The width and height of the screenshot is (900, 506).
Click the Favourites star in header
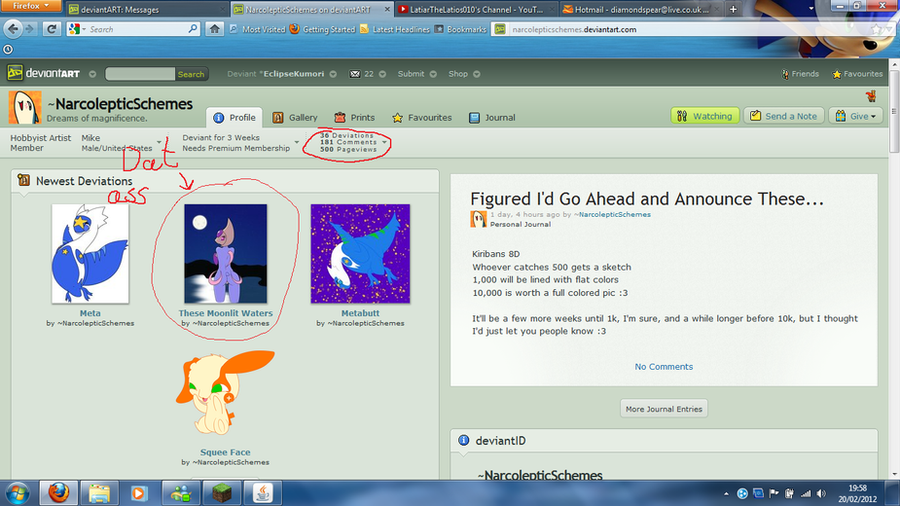pos(837,74)
